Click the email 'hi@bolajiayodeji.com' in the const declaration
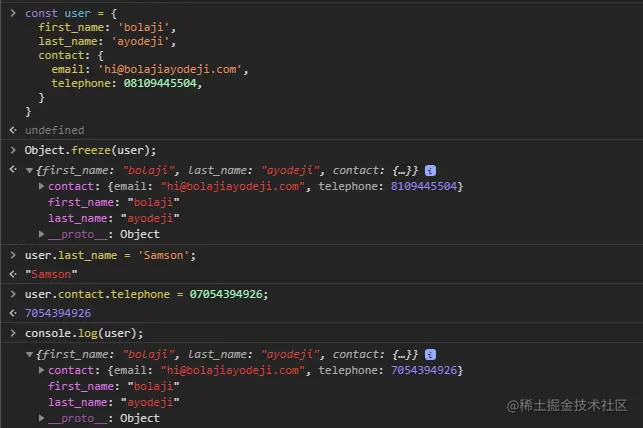This screenshot has width=643, height=428. click(x=170, y=69)
